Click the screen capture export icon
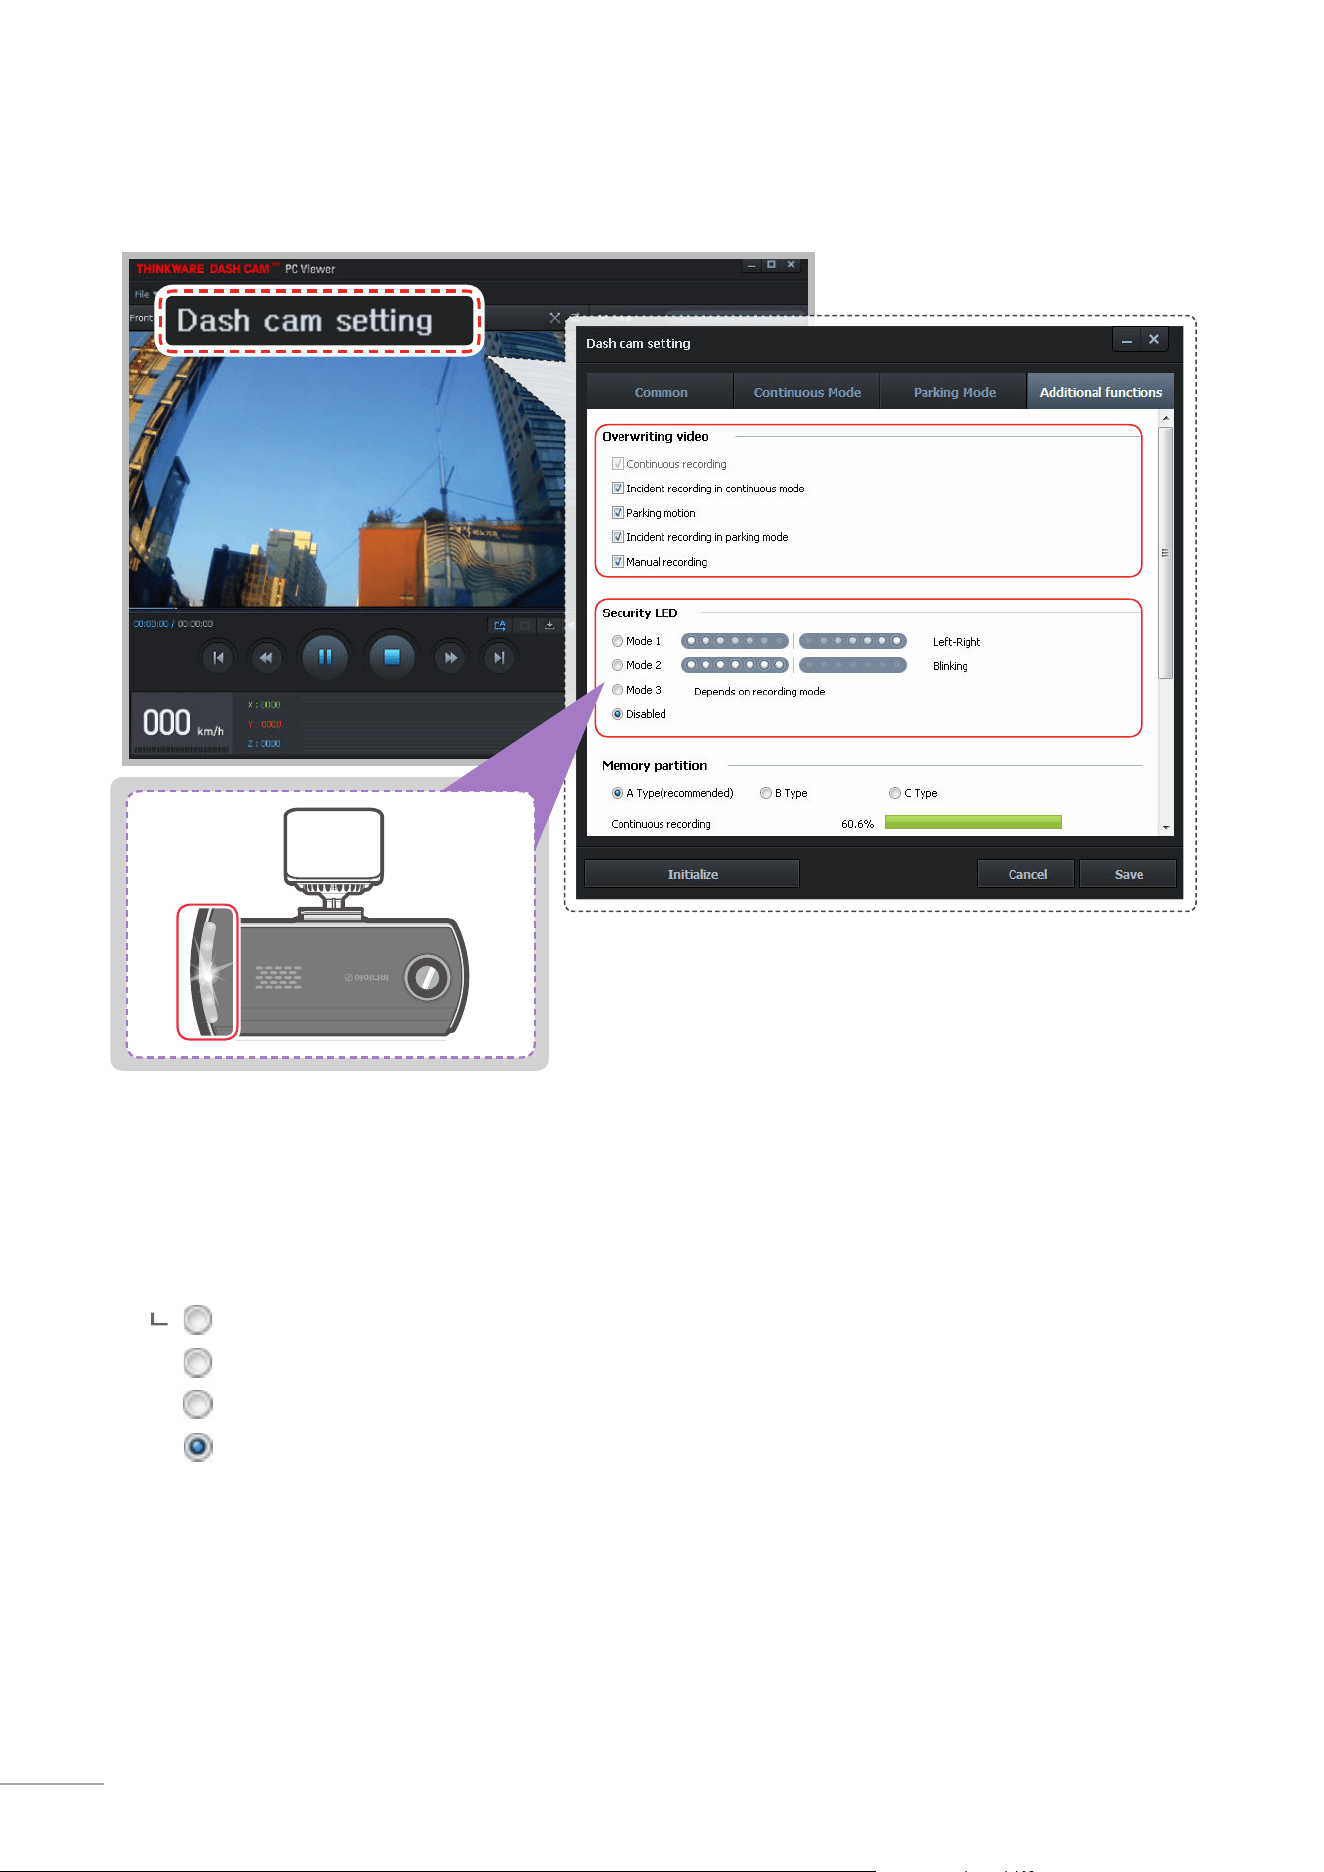This screenshot has width=1324, height=1872. 499,625
